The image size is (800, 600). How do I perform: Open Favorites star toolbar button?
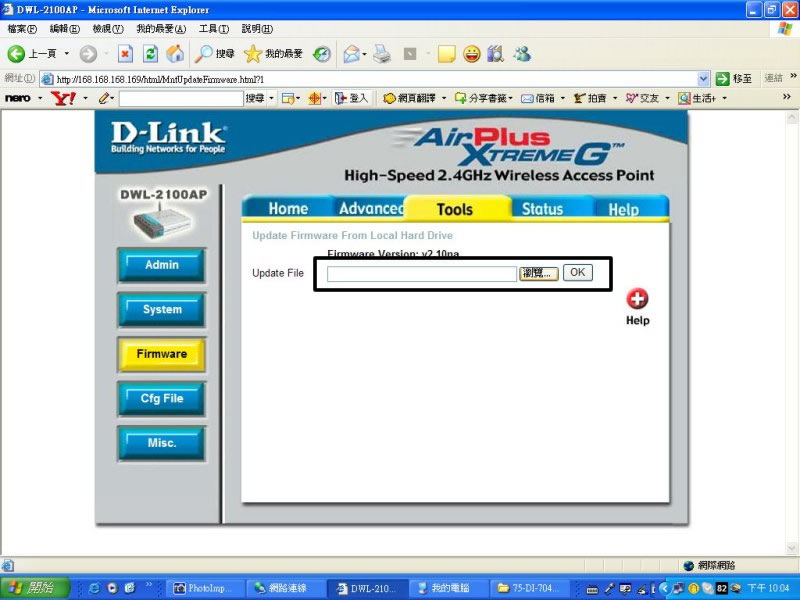pyautogui.click(x=273, y=54)
